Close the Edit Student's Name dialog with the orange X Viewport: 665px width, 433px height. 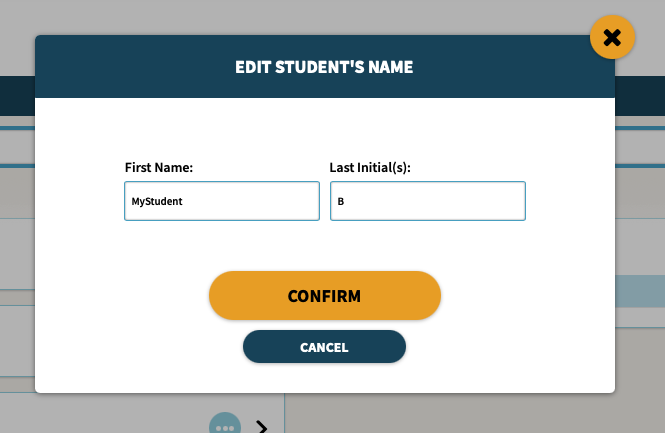tap(612, 37)
